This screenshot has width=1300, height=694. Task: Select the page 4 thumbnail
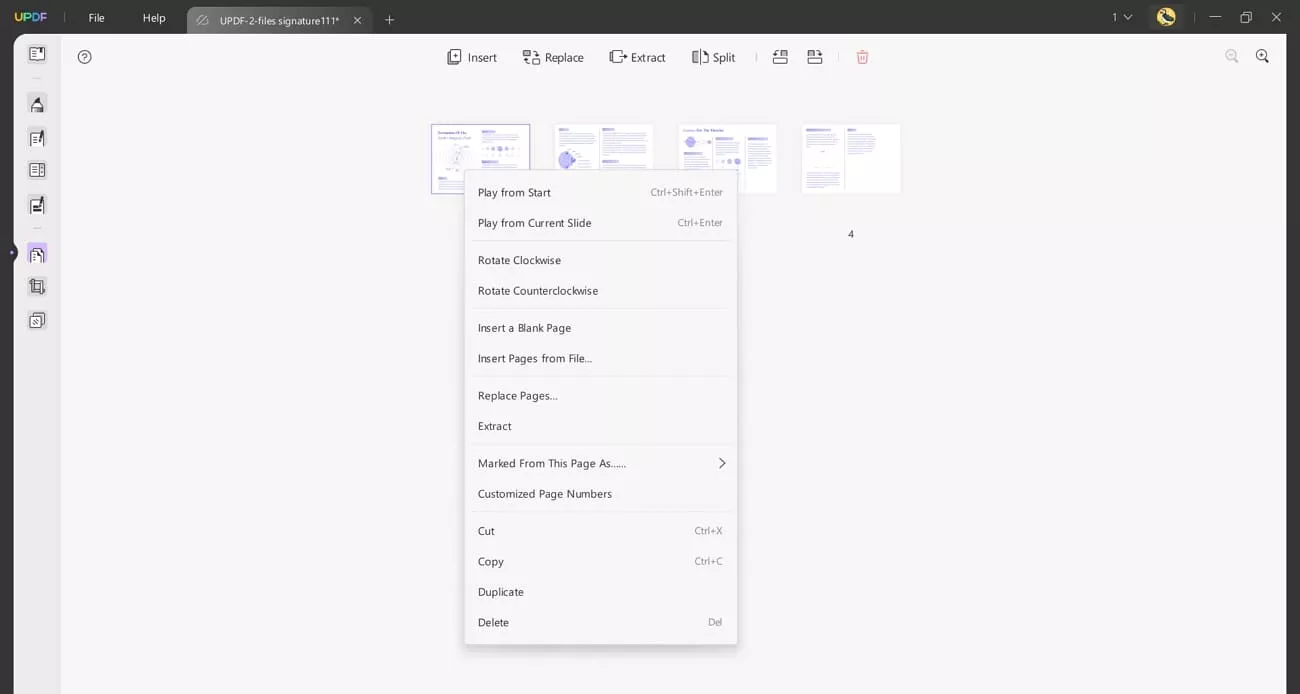tap(850, 157)
